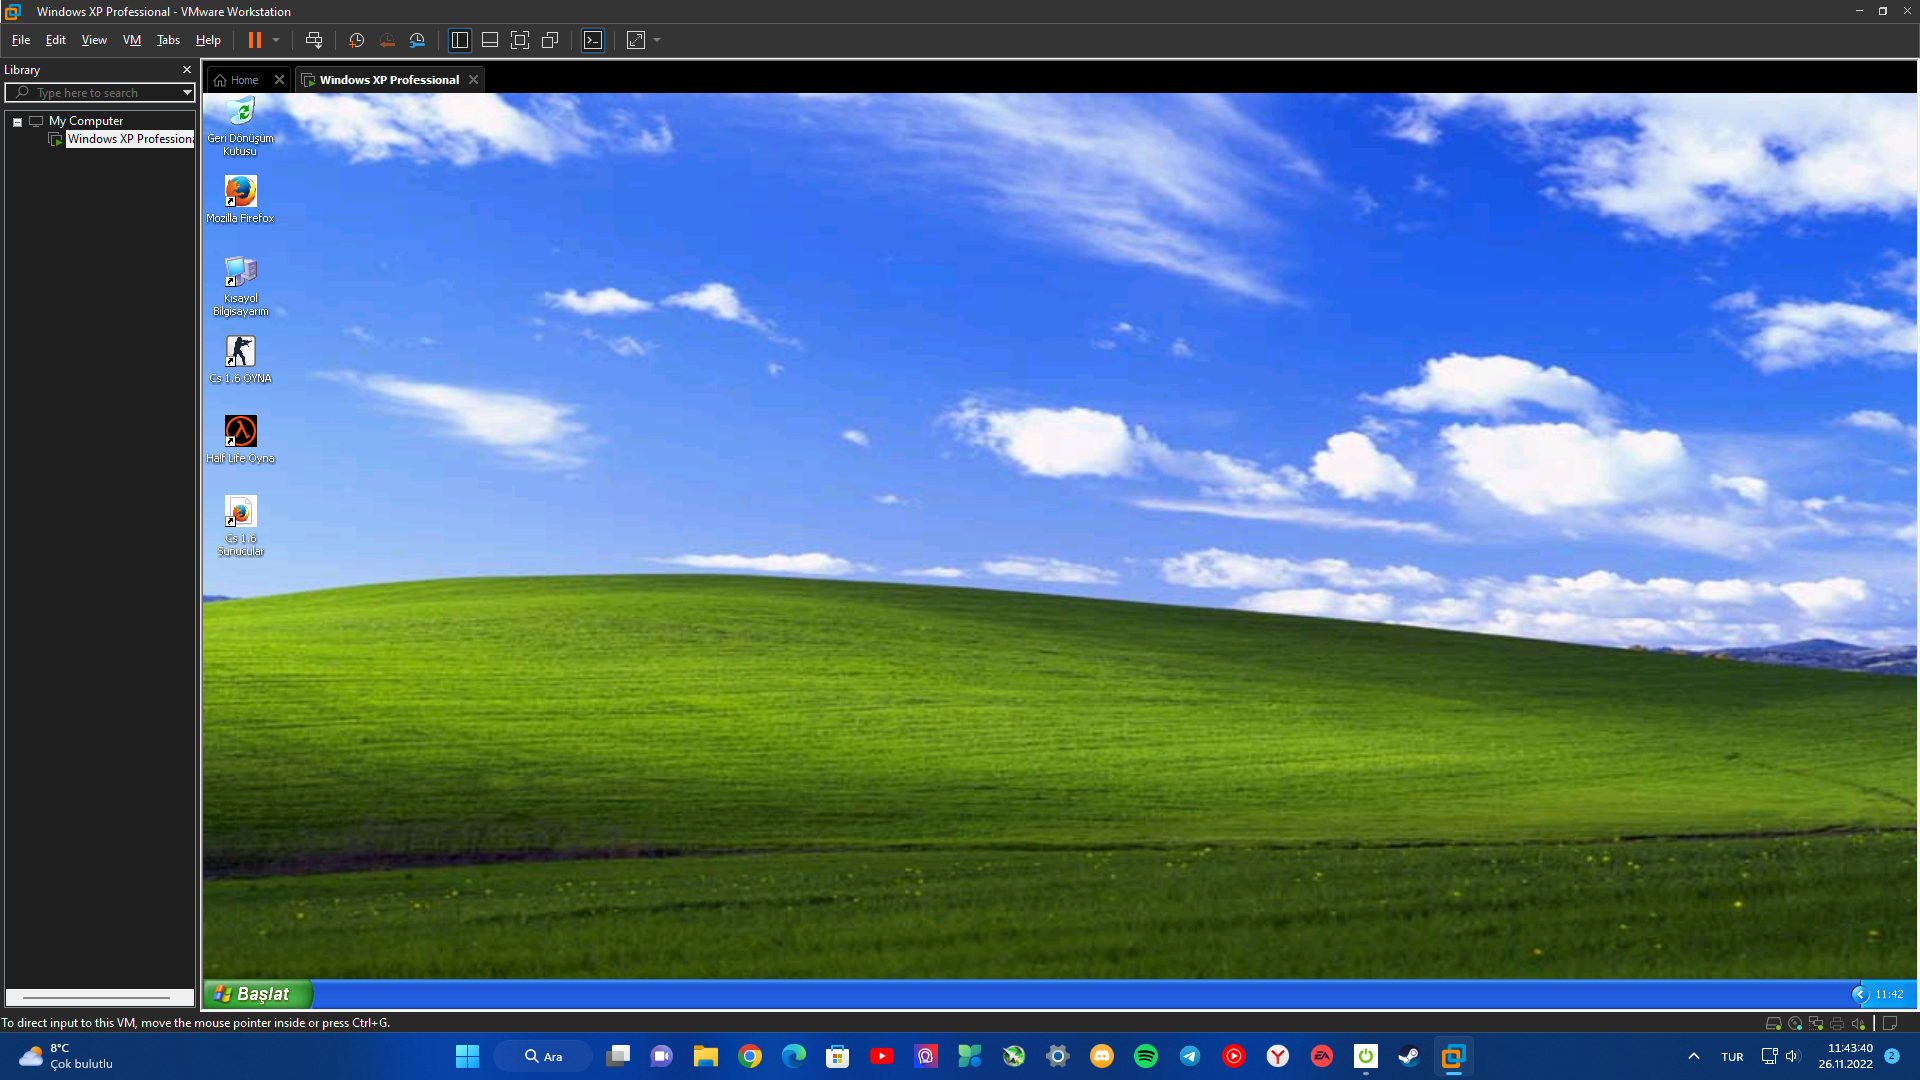Viewport: 1920px width, 1080px height.
Task: Toggle the console view button
Action: (x=593, y=40)
